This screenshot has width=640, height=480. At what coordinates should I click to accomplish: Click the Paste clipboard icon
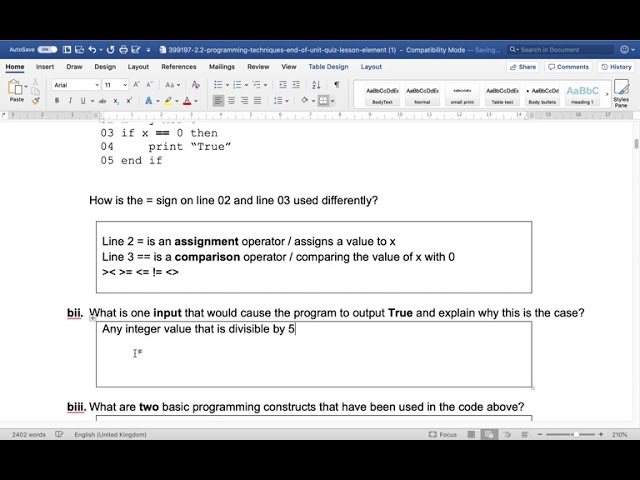(16, 87)
